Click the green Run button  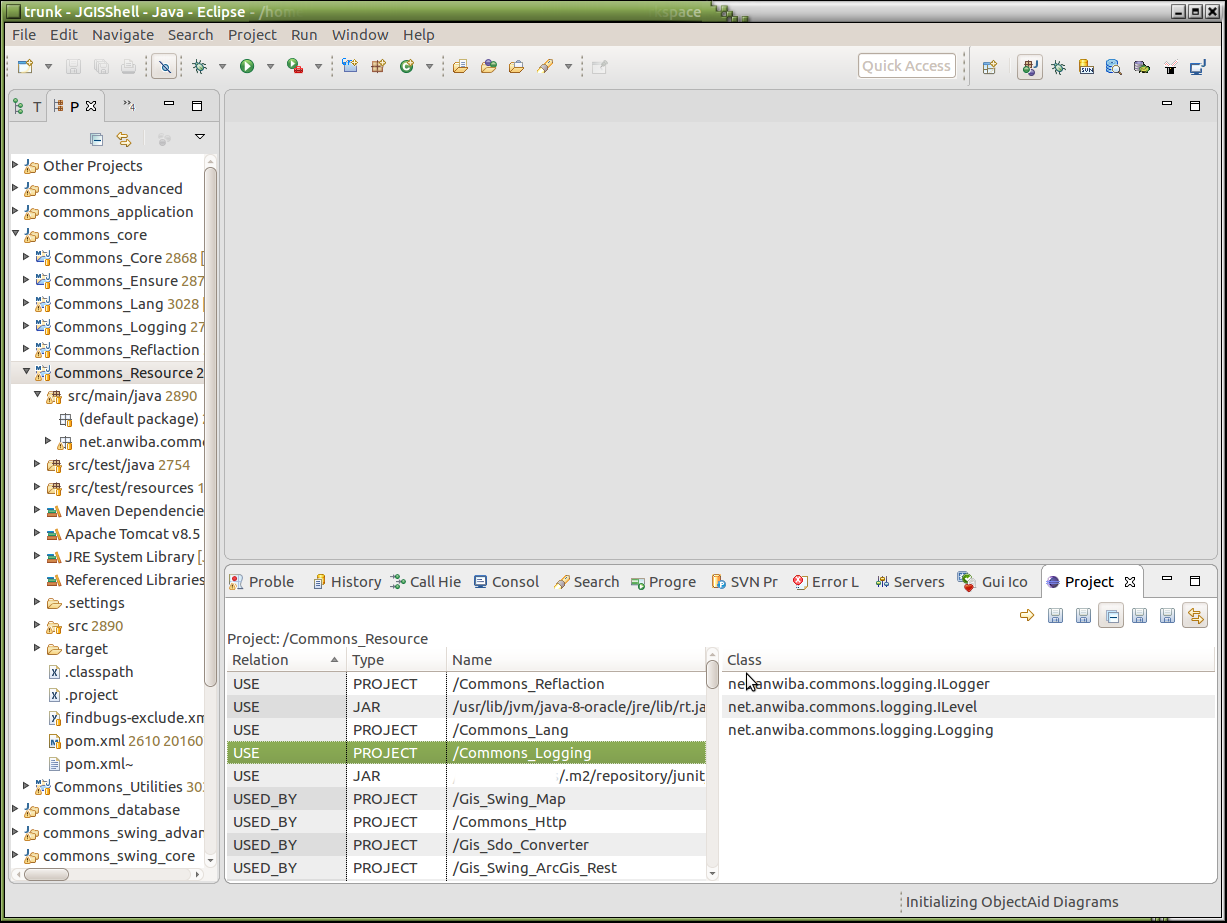click(x=246, y=66)
